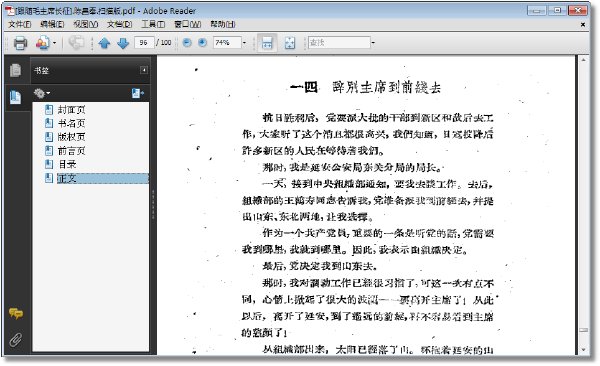Click the 书签 panel title

pos(41,70)
